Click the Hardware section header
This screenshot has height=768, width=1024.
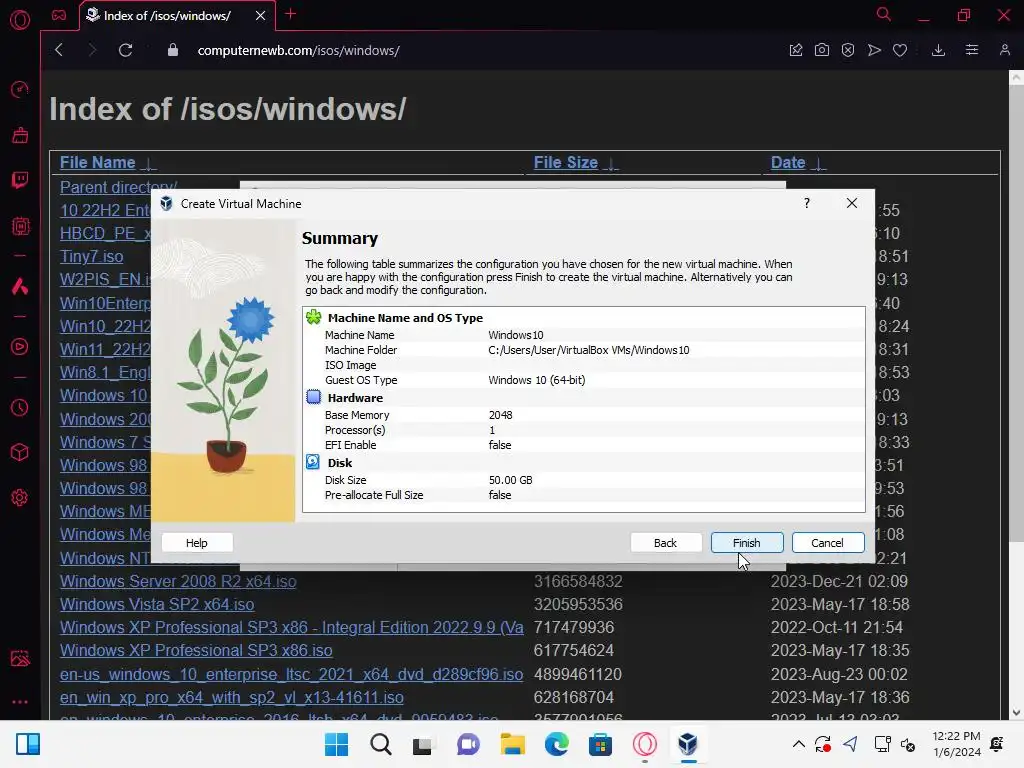click(355, 398)
